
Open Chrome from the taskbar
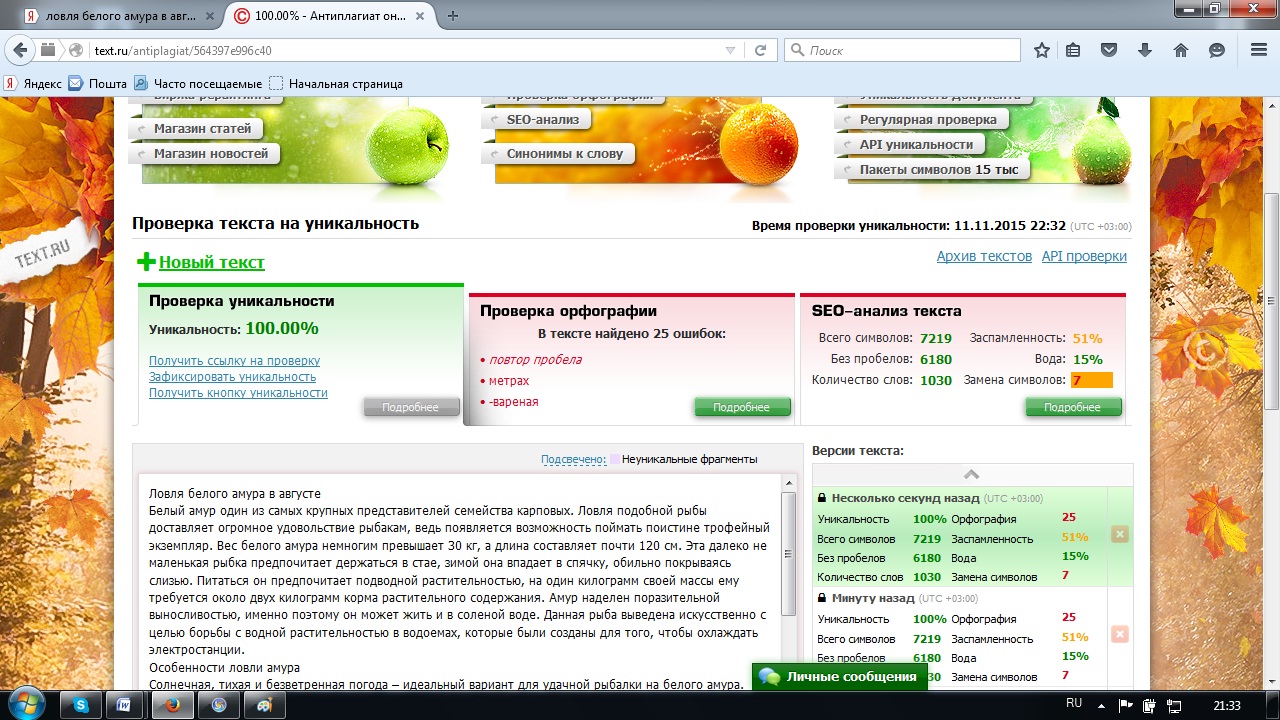(219, 705)
